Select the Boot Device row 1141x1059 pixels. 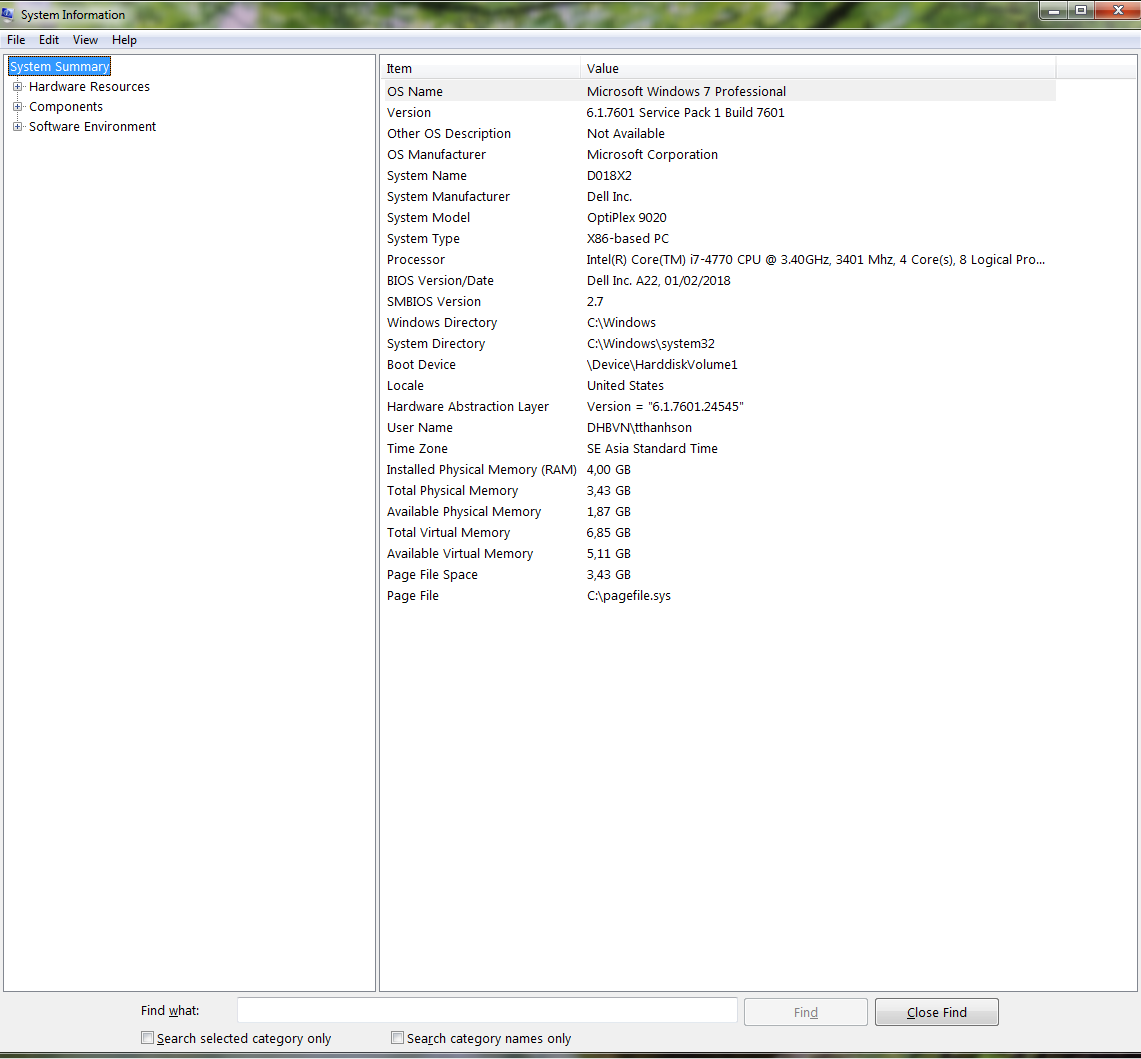tap(719, 365)
